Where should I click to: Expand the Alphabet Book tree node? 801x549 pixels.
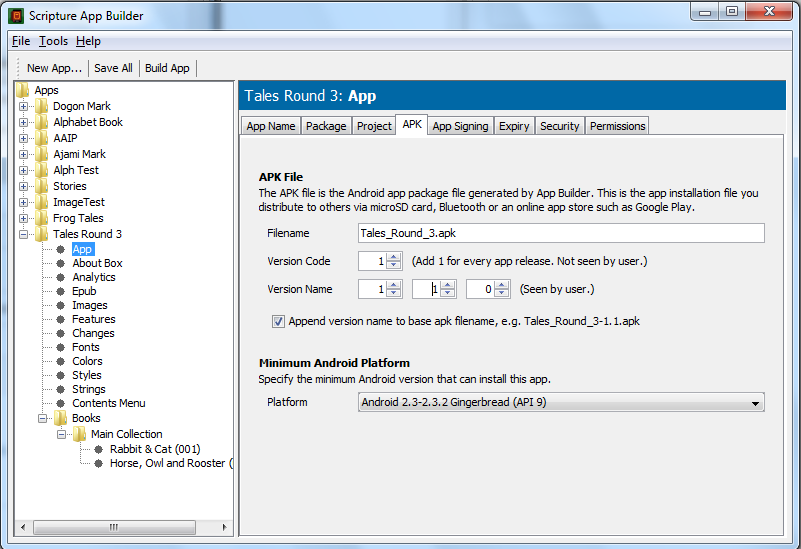[x=24, y=122]
